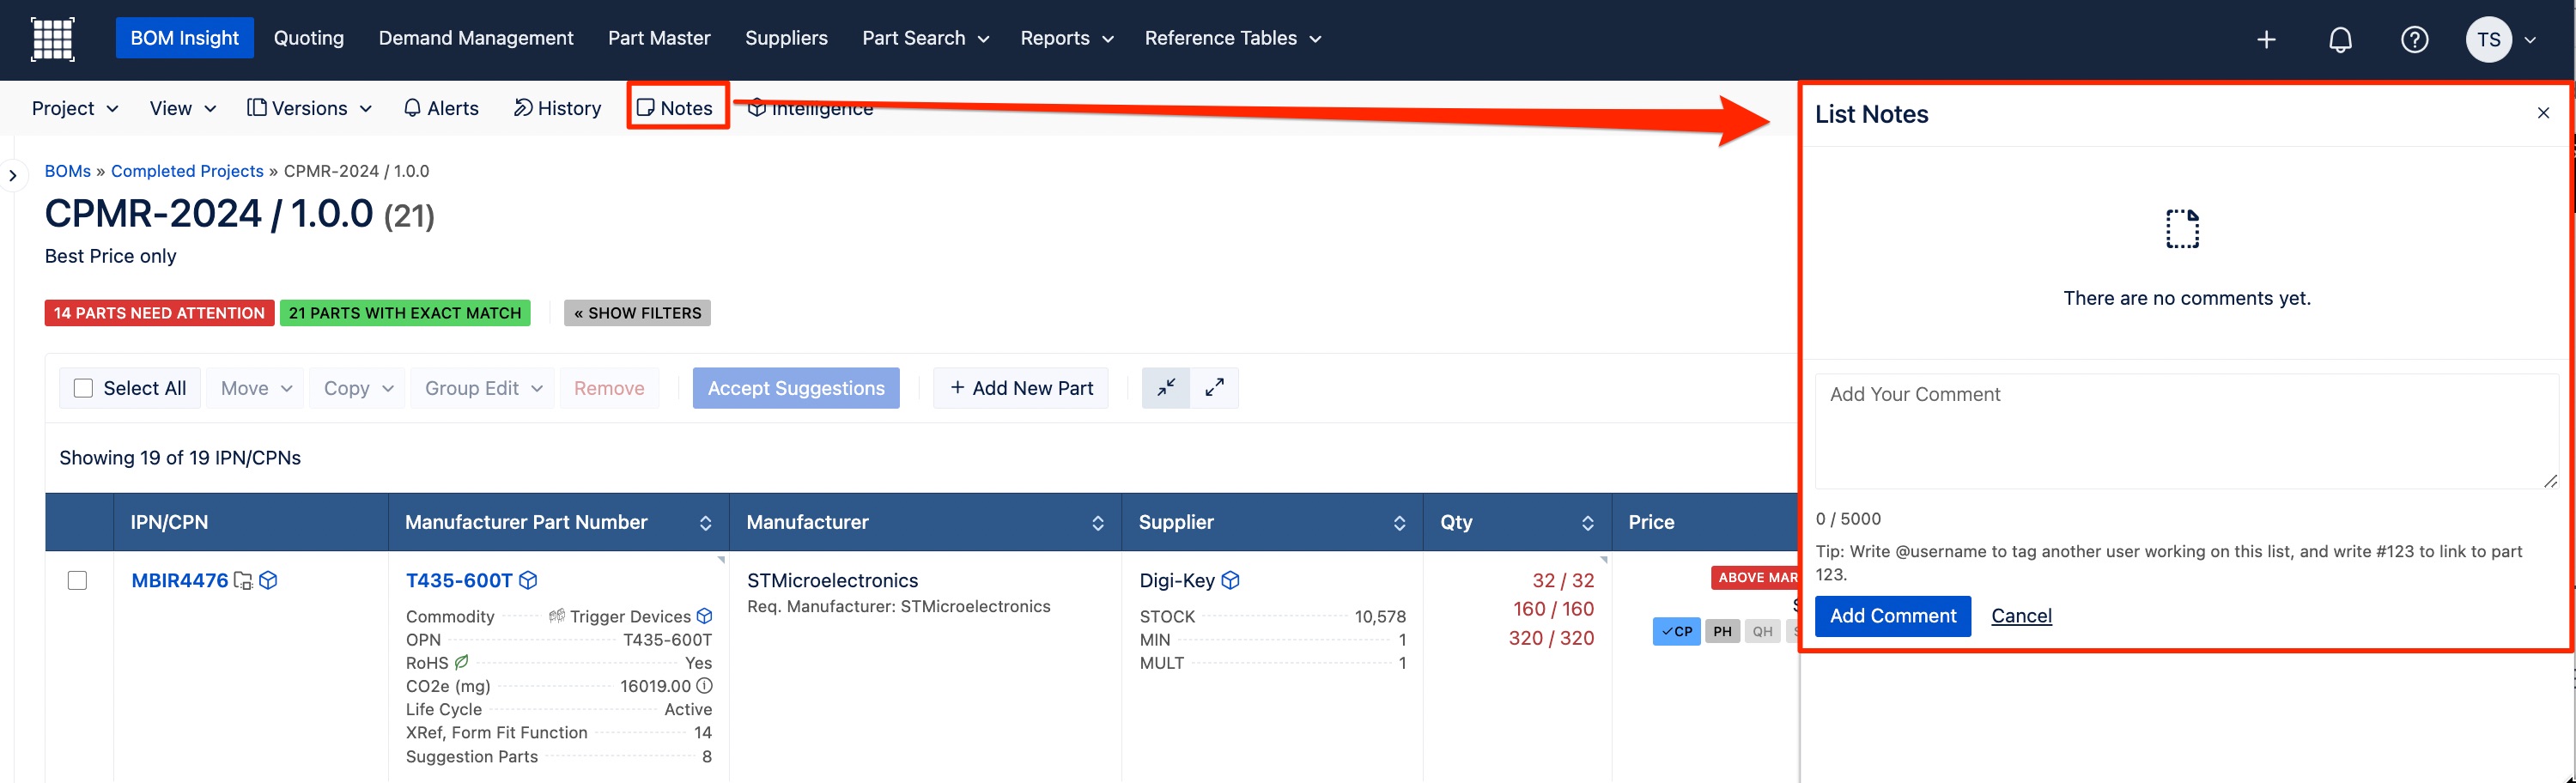This screenshot has height=783, width=2576.
Task: Click the cube icon beside Digi-Key
Action: (x=1230, y=580)
